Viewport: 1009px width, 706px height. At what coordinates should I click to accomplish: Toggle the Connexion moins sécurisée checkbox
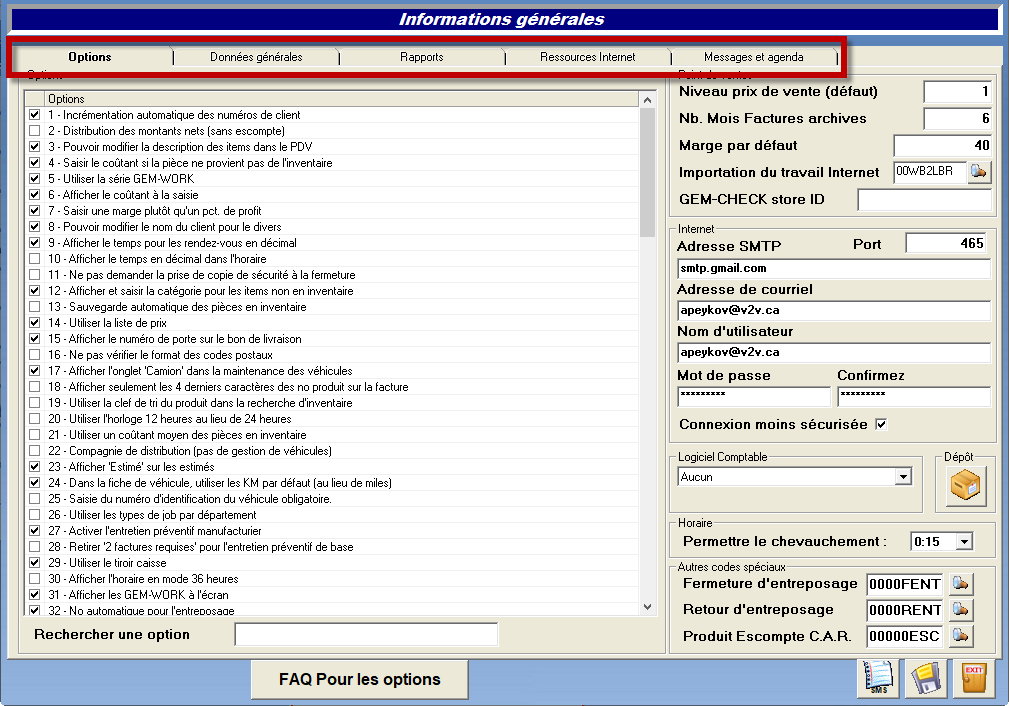(x=881, y=424)
